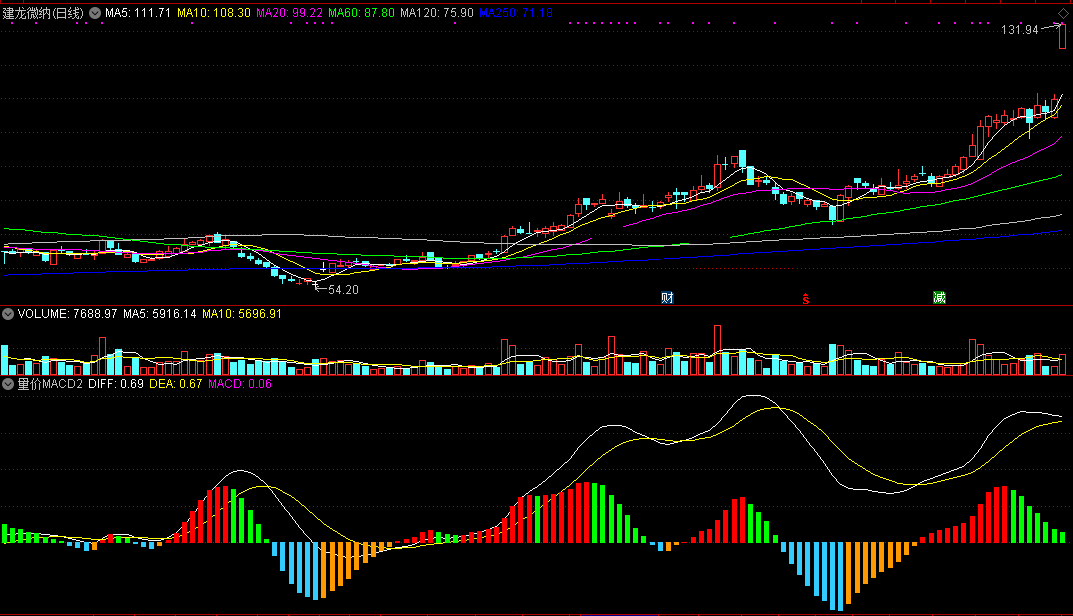Open the 财 financial report marker
1073x616 pixels.
tap(667, 298)
